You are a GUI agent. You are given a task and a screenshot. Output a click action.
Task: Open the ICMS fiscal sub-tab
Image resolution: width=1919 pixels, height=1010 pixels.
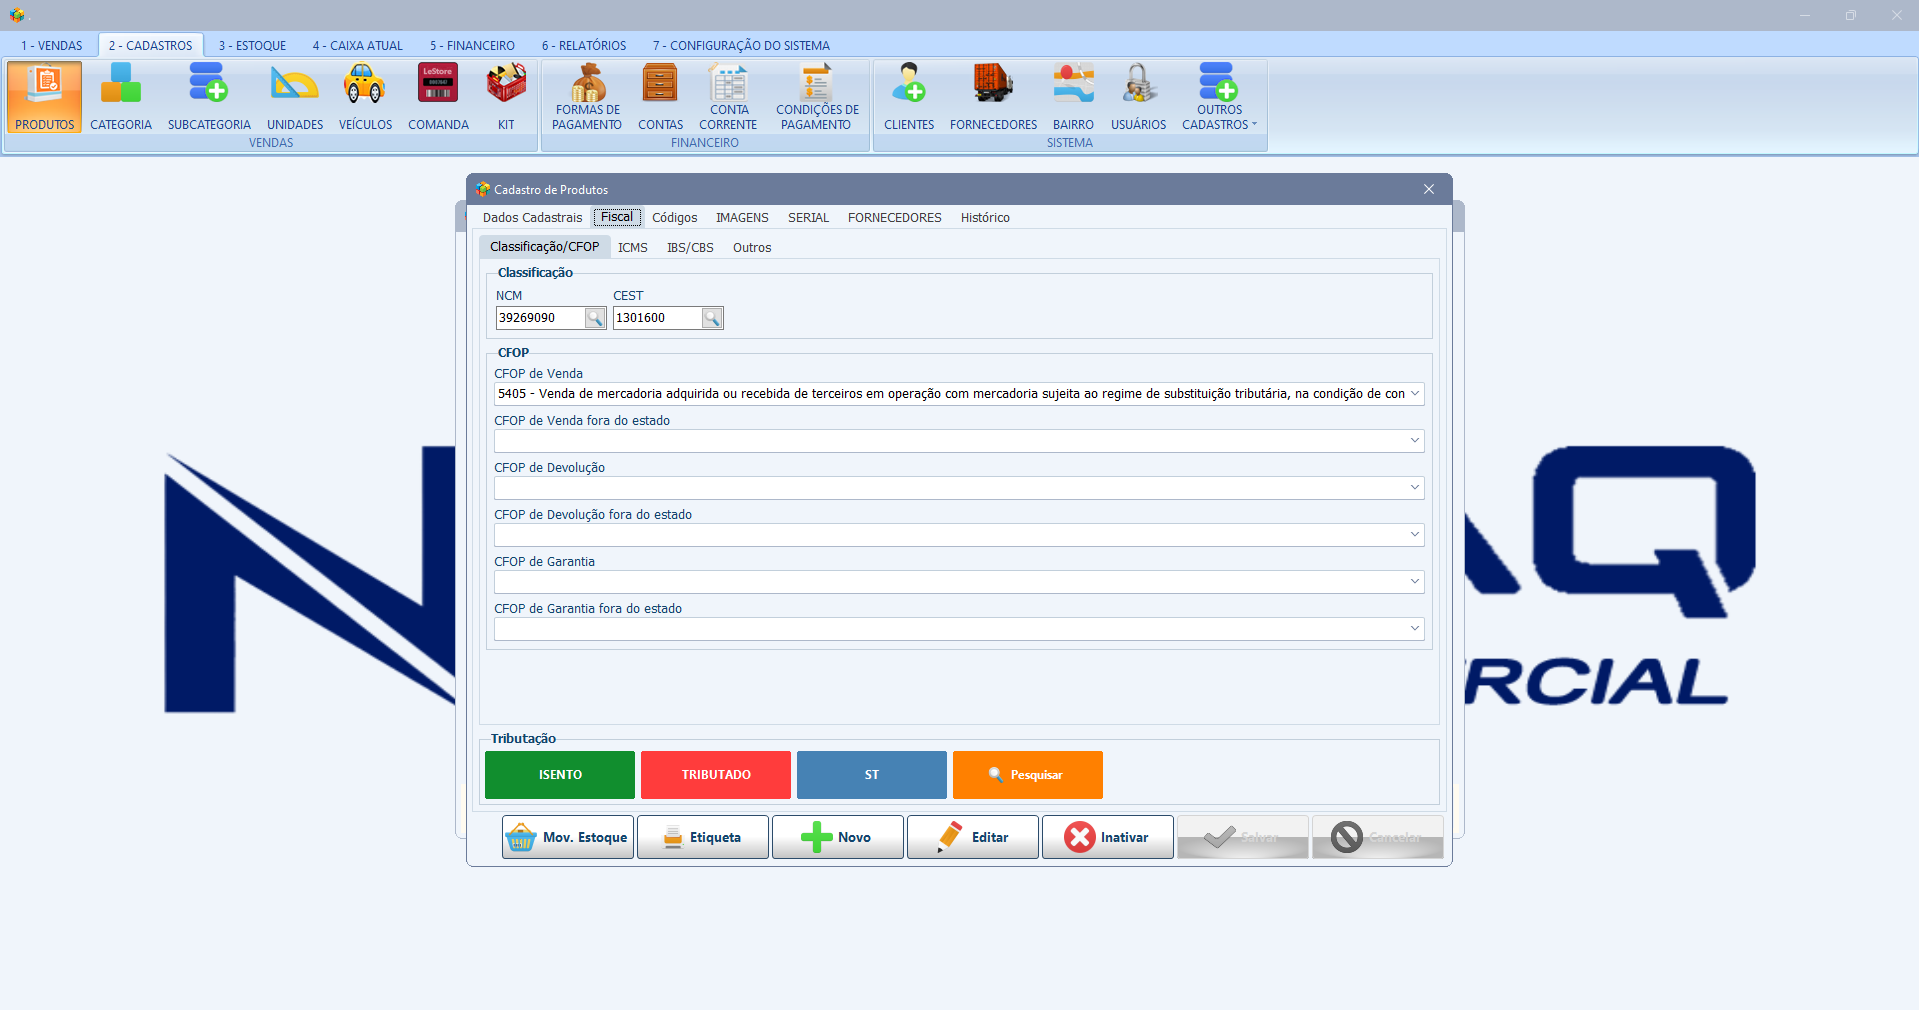(632, 248)
